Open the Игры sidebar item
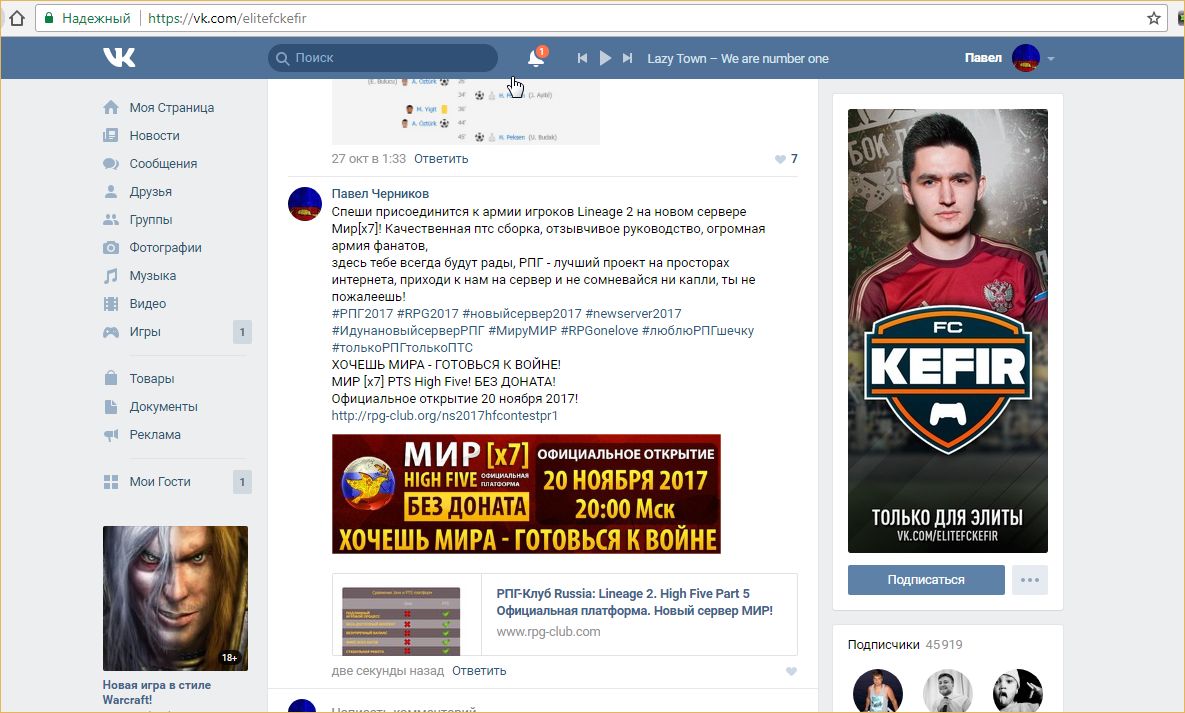Image resolution: width=1185 pixels, height=713 pixels. [x=145, y=331]
